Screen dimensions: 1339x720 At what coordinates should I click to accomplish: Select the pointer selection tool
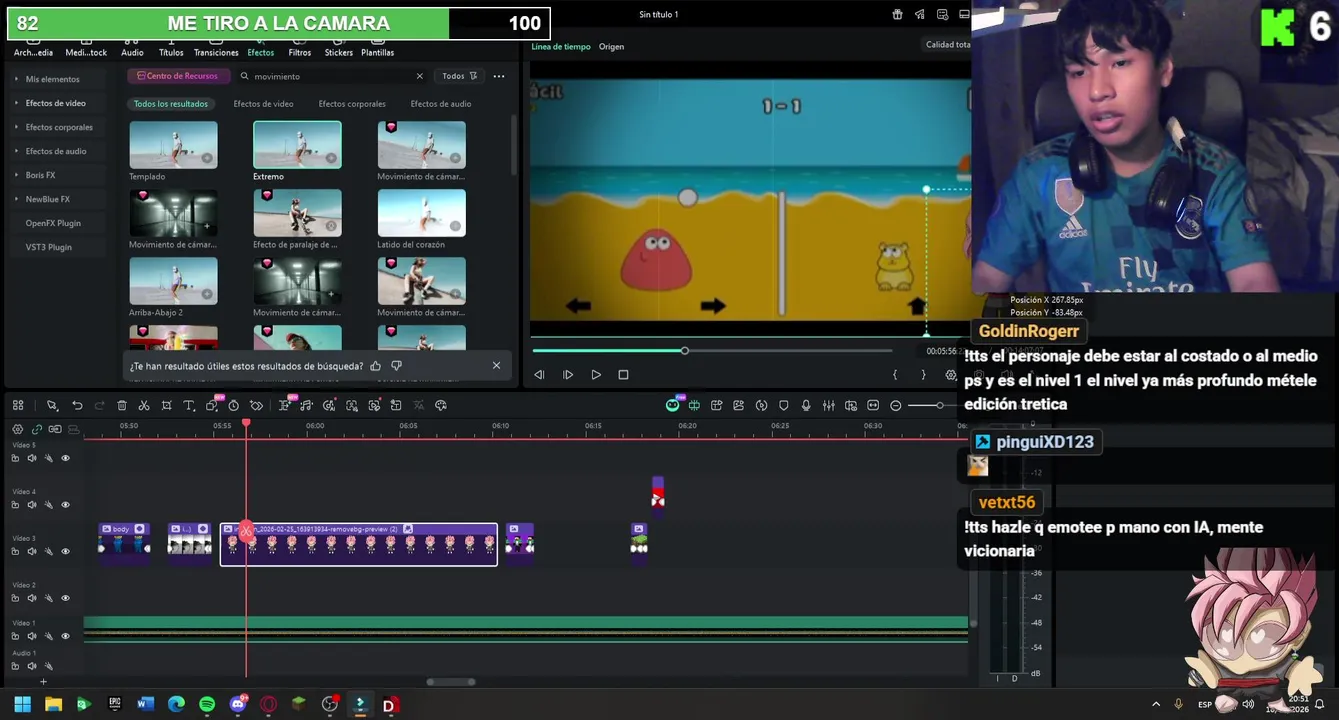click(x=52, y=405)
